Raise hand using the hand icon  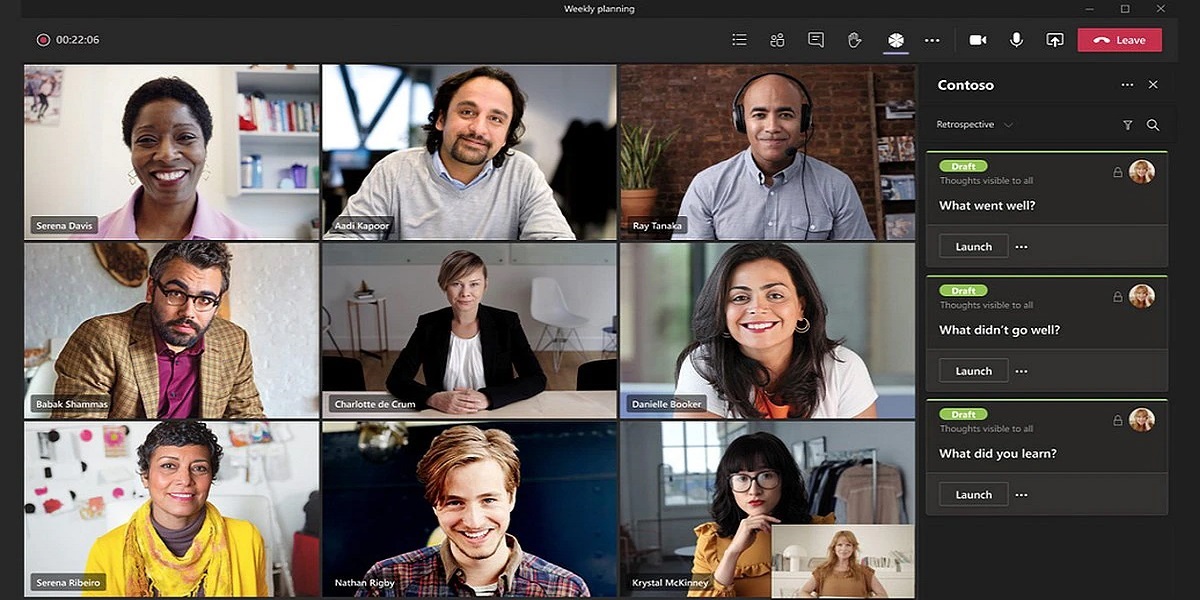pos(854,40)
